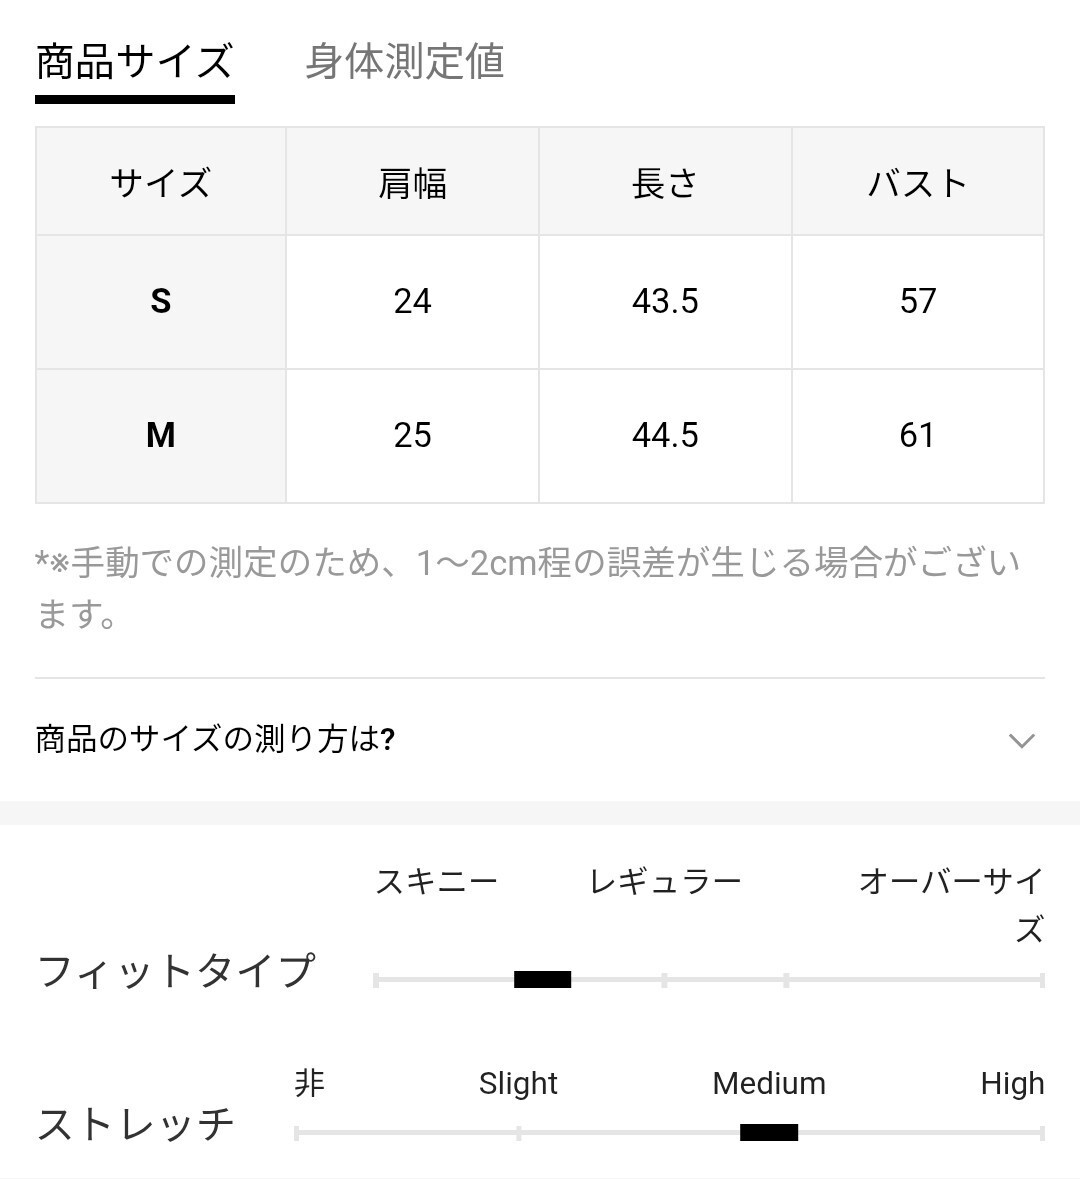Tap the Slight stretch label

pyautogui.click(x=518, y=1083)
